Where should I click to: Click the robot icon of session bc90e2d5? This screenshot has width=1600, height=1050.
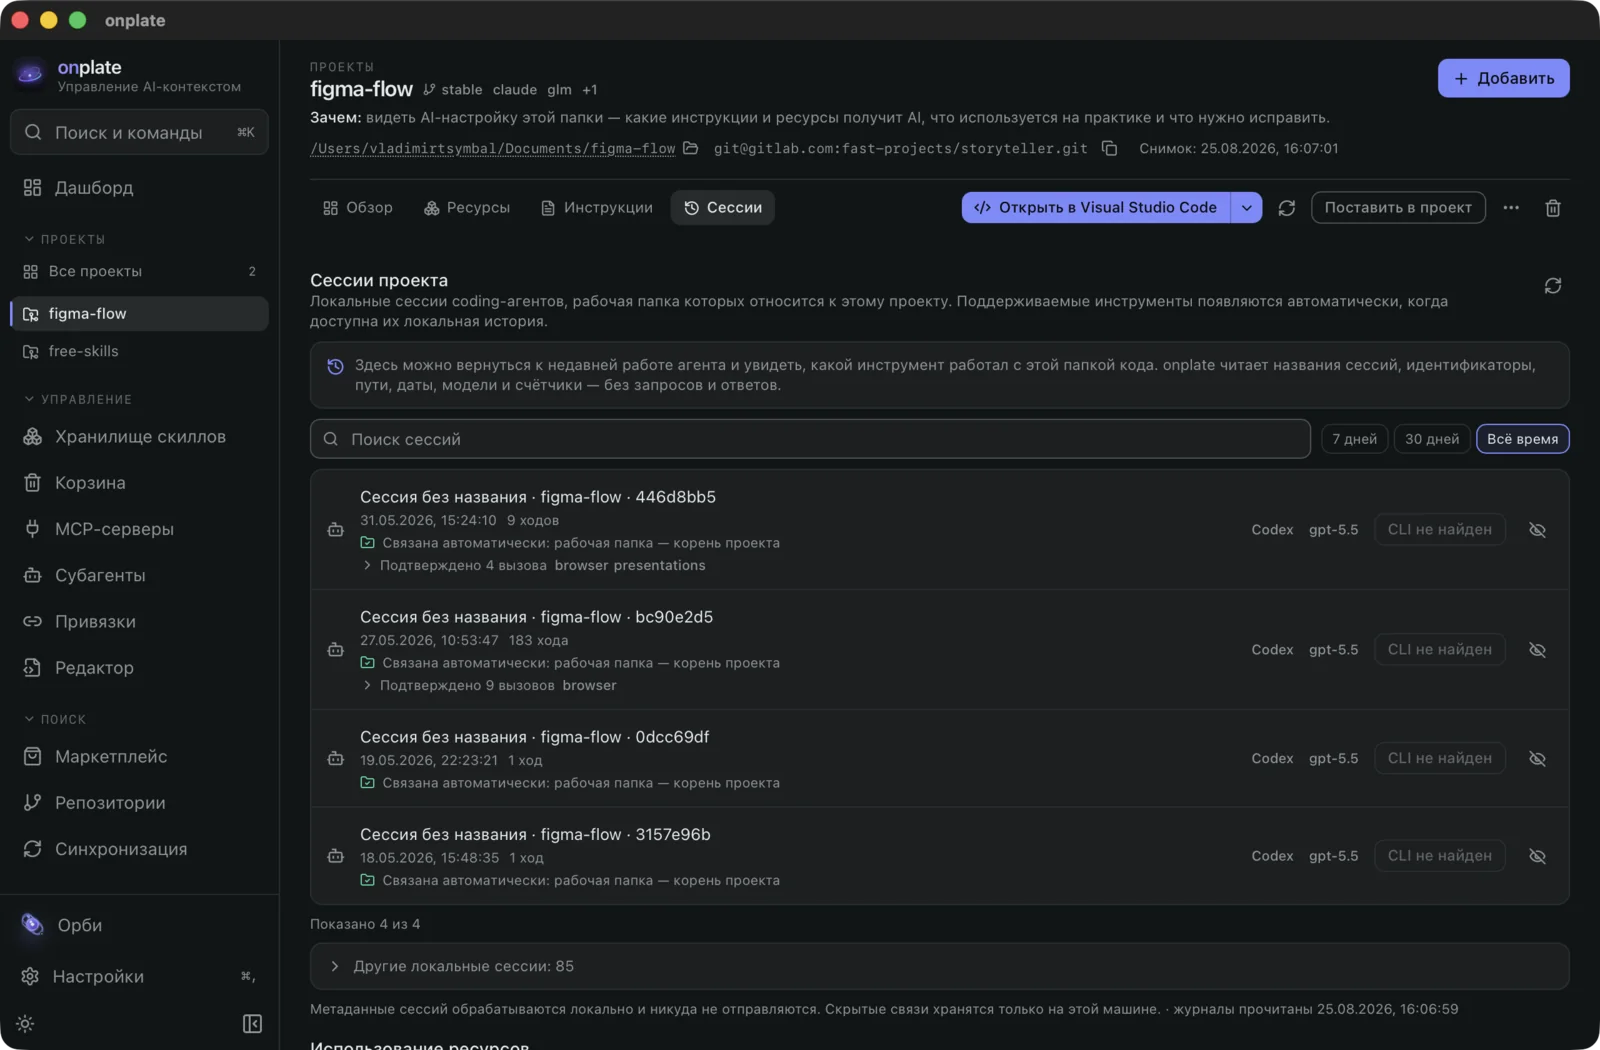336,650
